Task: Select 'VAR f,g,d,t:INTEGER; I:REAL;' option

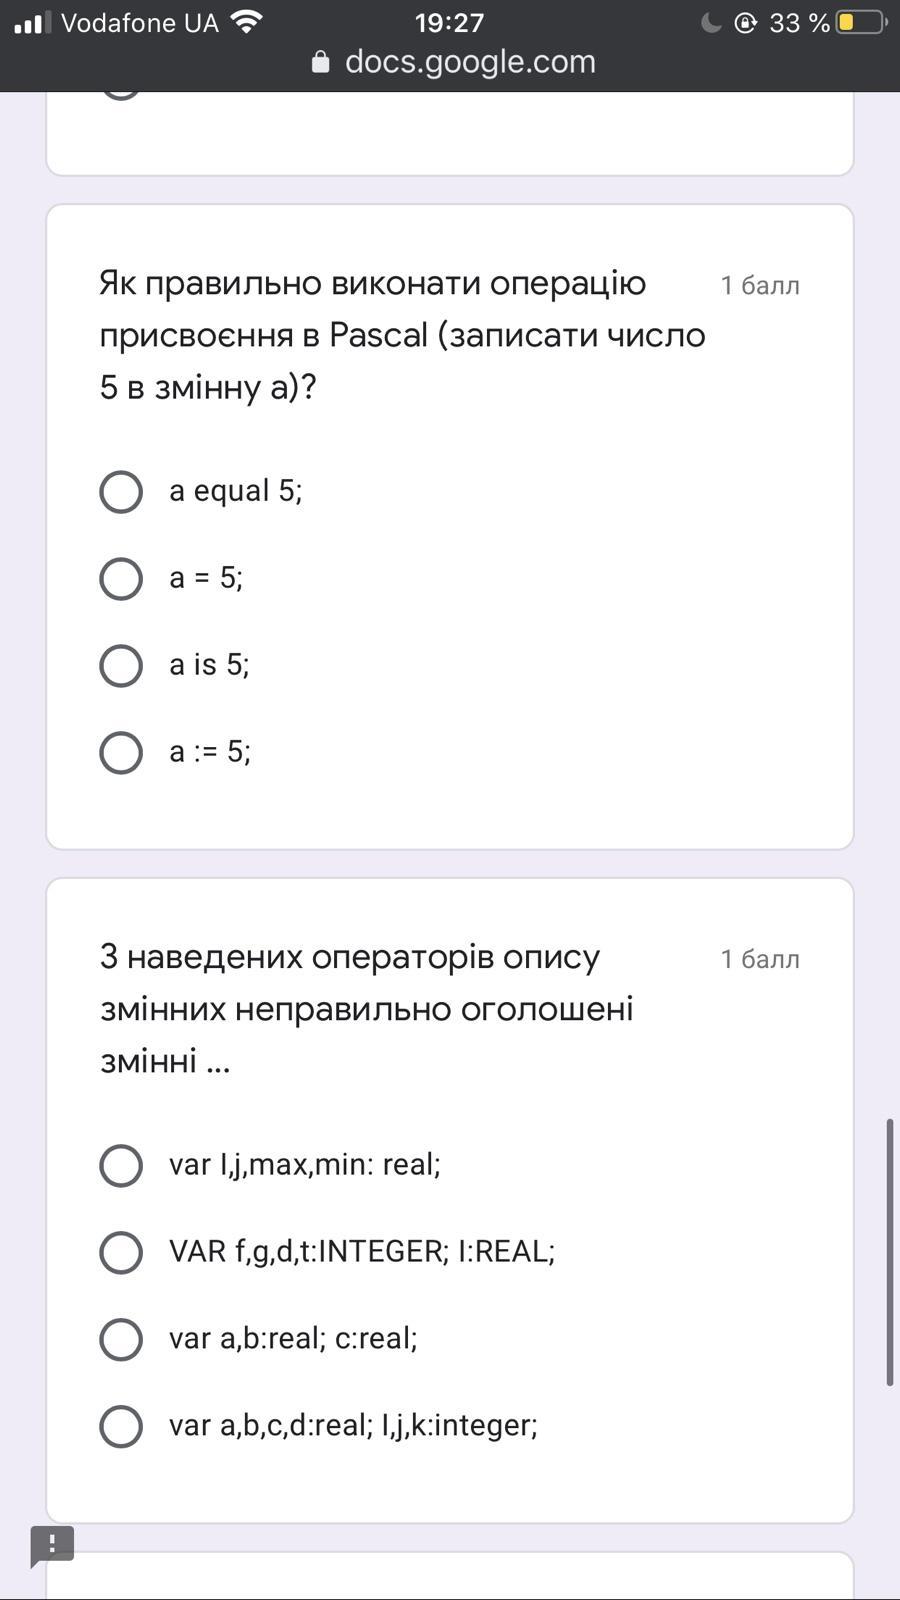Action: 121,1252
